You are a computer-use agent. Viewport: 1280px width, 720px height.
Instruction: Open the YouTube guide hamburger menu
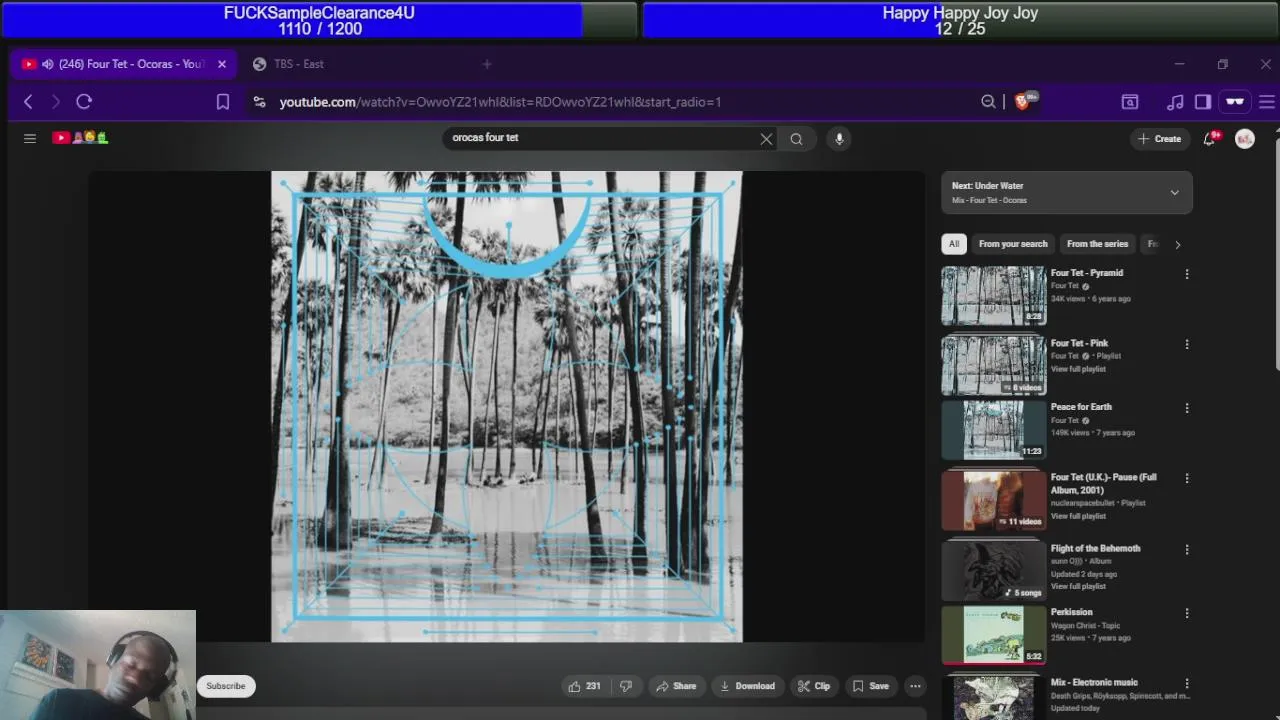[x=30, y=138]
